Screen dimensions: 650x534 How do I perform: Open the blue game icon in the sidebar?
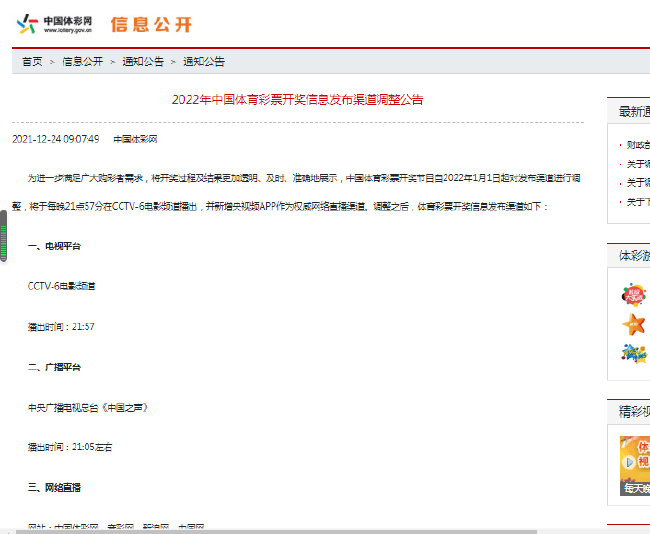(633, 353)
